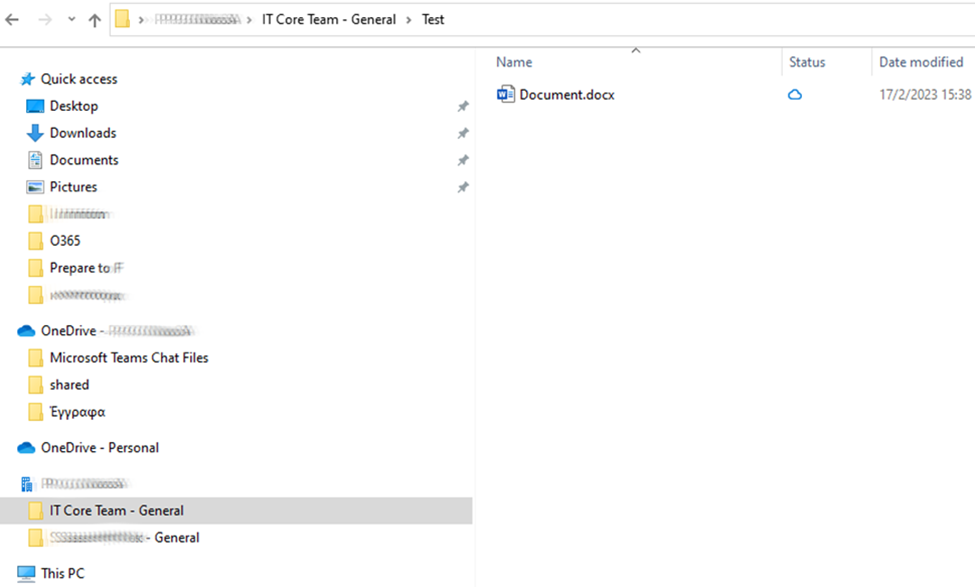Expand the breadcrumb chevron after General
The width and height of the screenshot is (975, 587).
[409, 19]
